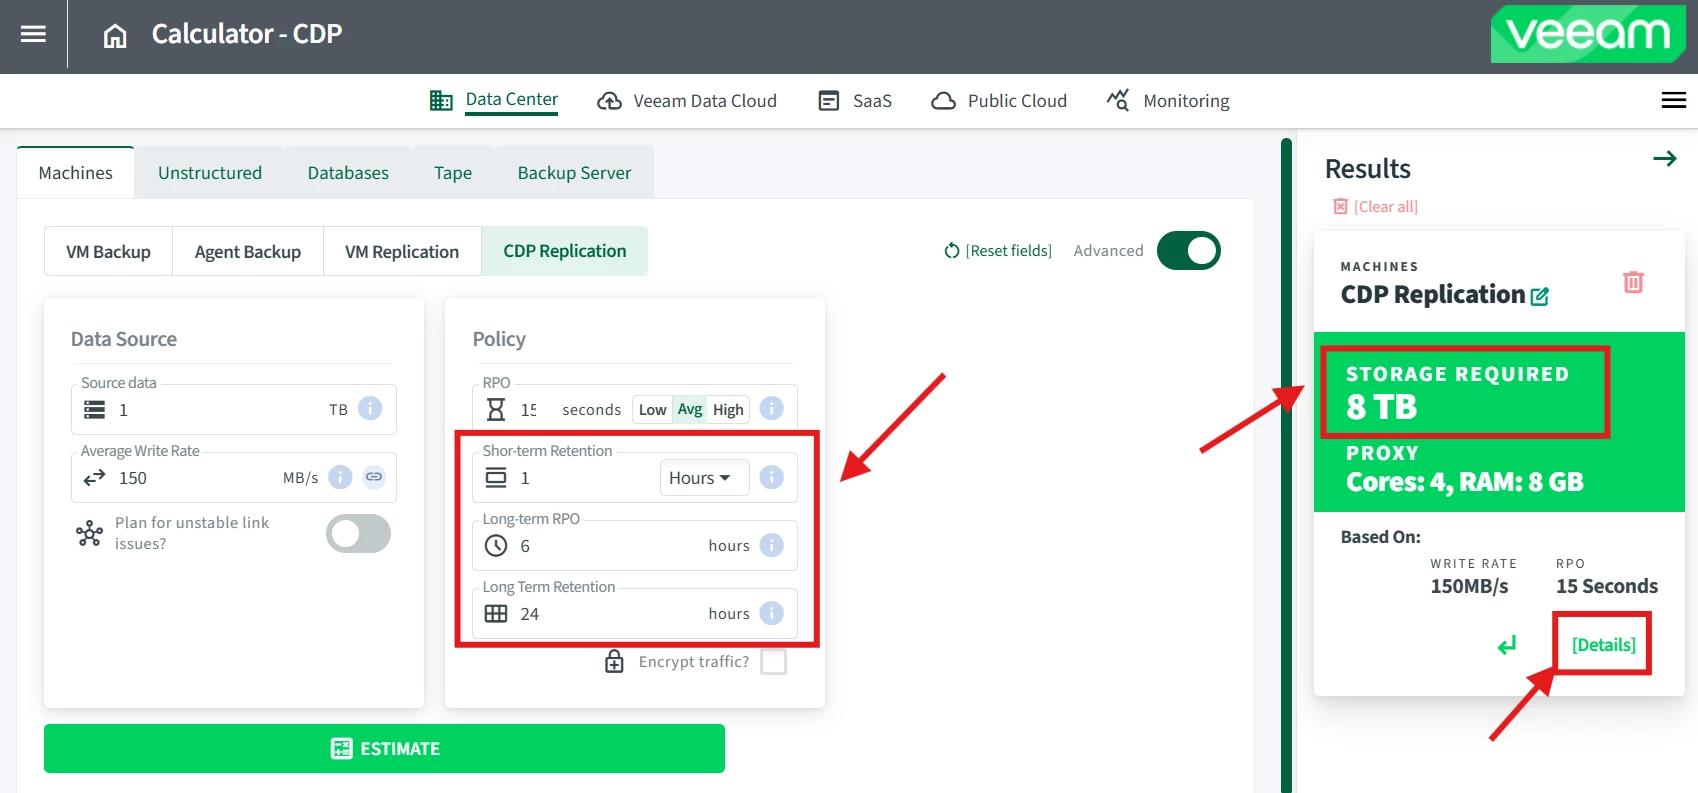Enable Plan for unstable link issues toggle
1698x793 pixels.
(358, 533)
